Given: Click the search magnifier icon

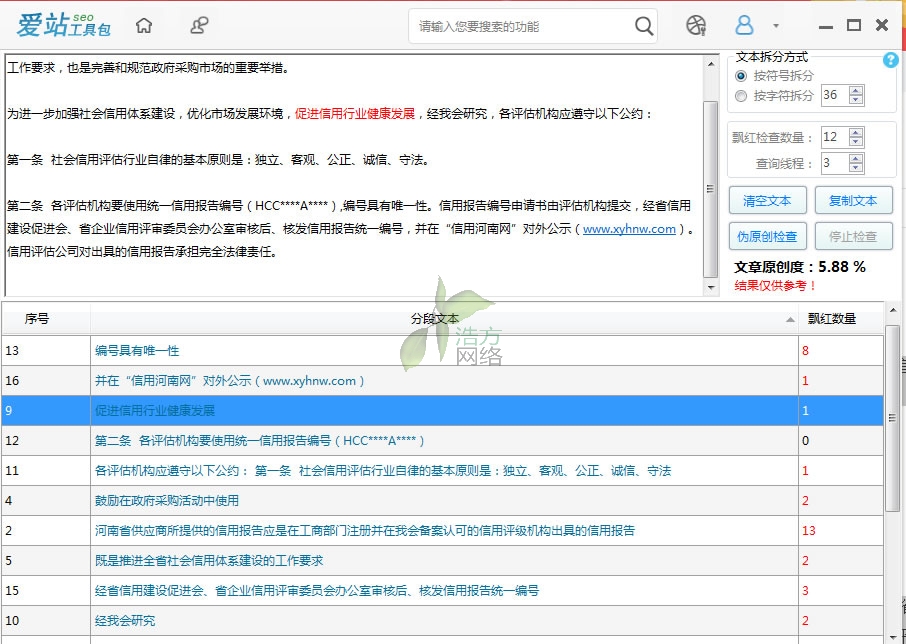Looking at the screenshot, I should pyautogui.click(x=644, y=26).
